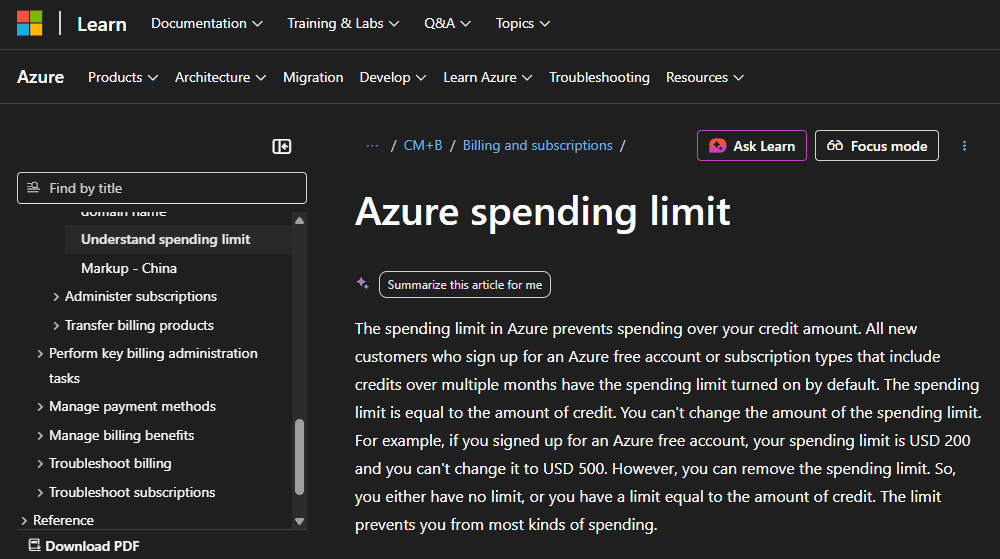Click the sparkle icon beside Summarize
This screenshot has height=559, width=1000.
tap(362, 284)
